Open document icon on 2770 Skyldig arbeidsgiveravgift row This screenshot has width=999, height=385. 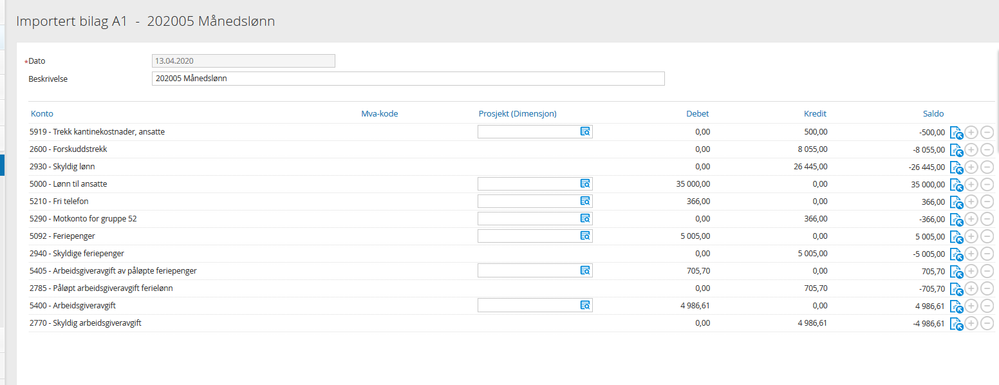[x=956, y=324]
